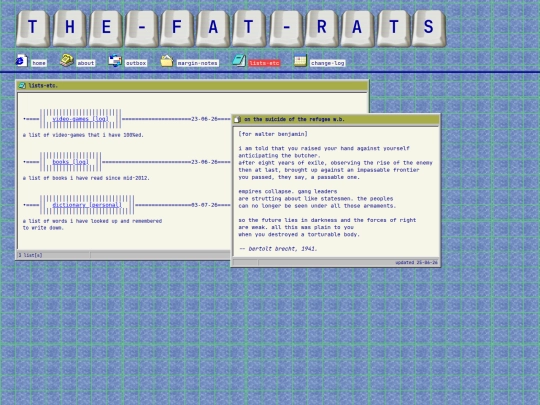Image resolution: width=540 pixels, height=405 pixels.
Task: Open the video-games [log] link
Action: point(81,119)
